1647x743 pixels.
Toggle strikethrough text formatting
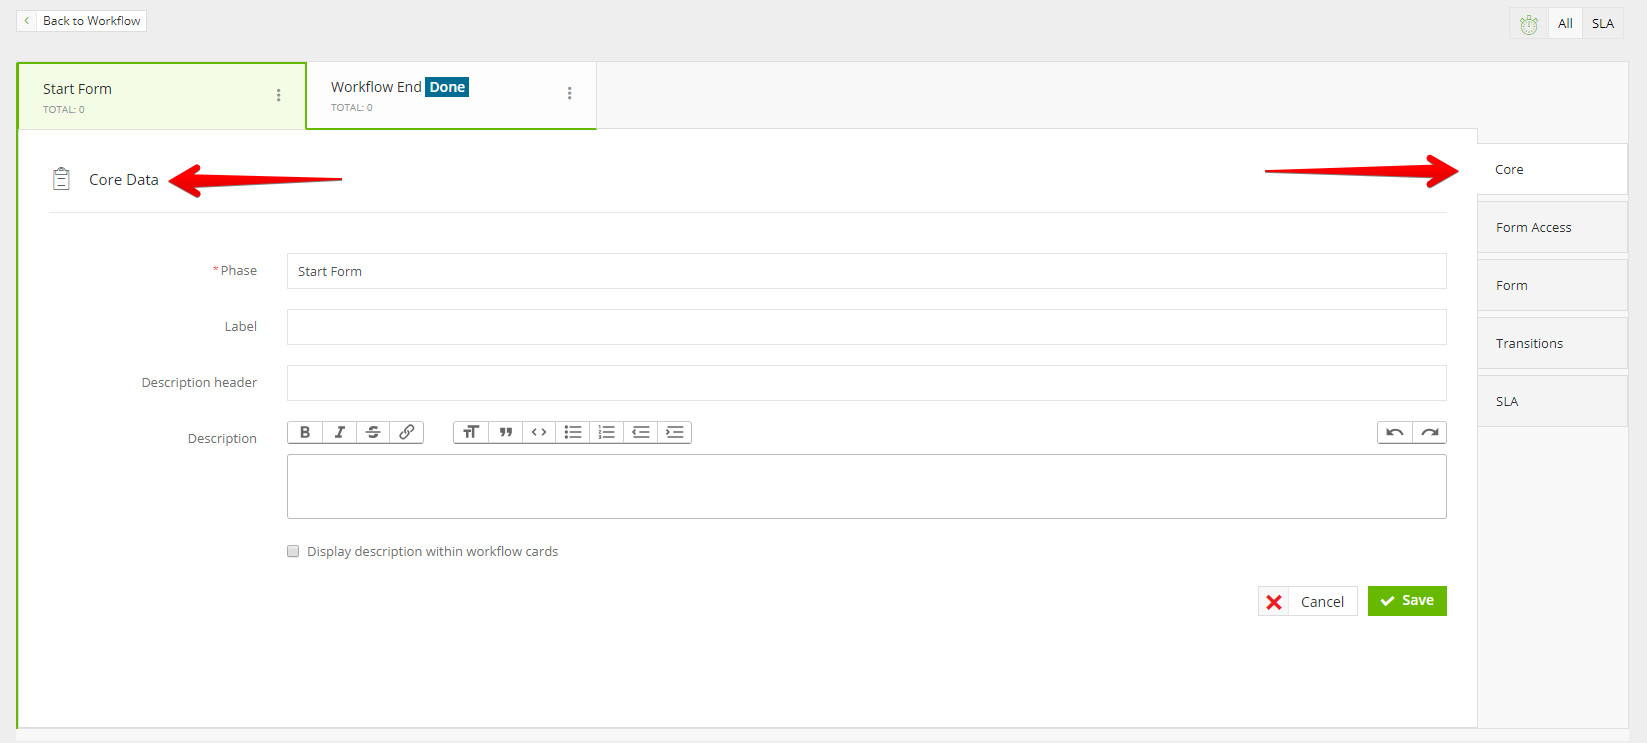coord(373,432)
